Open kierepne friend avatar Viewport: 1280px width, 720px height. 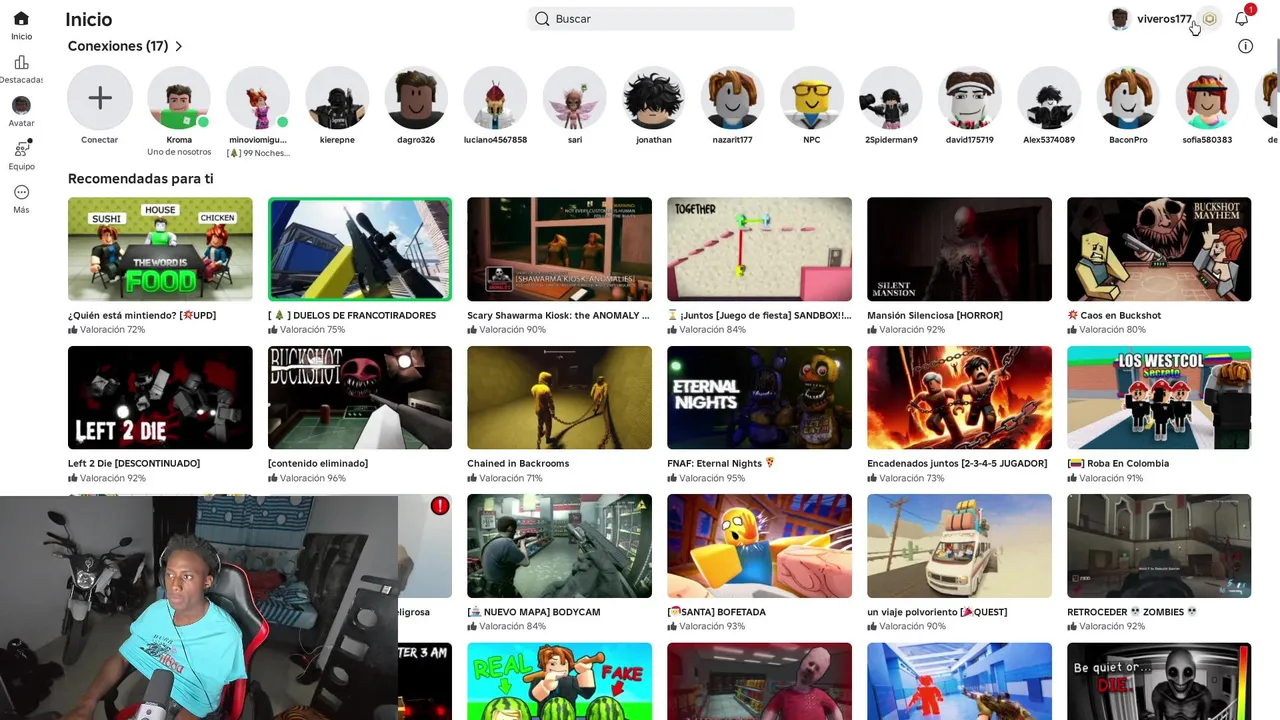click(337, 98)
